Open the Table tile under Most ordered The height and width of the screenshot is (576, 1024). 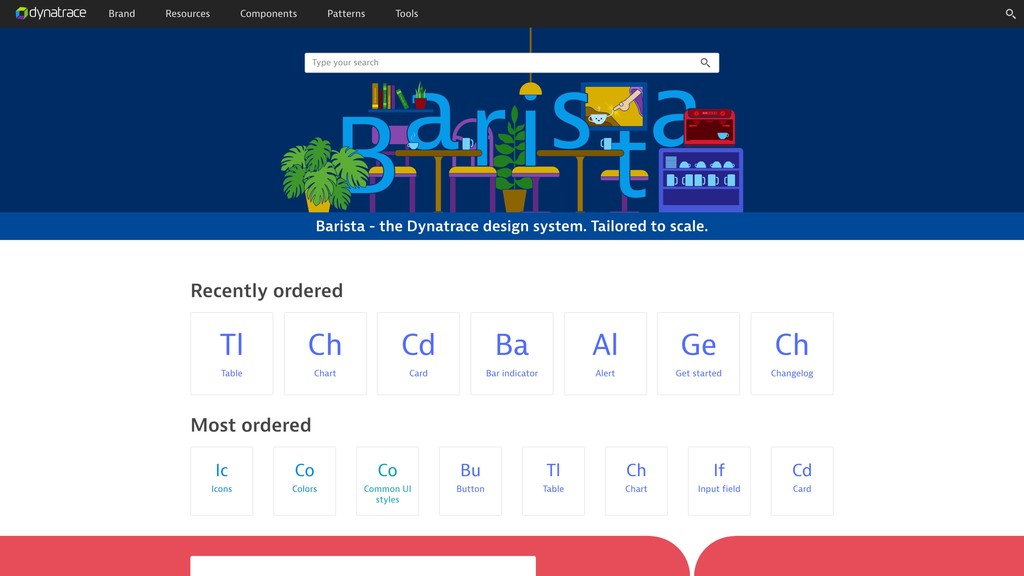(x=553, y=481)
